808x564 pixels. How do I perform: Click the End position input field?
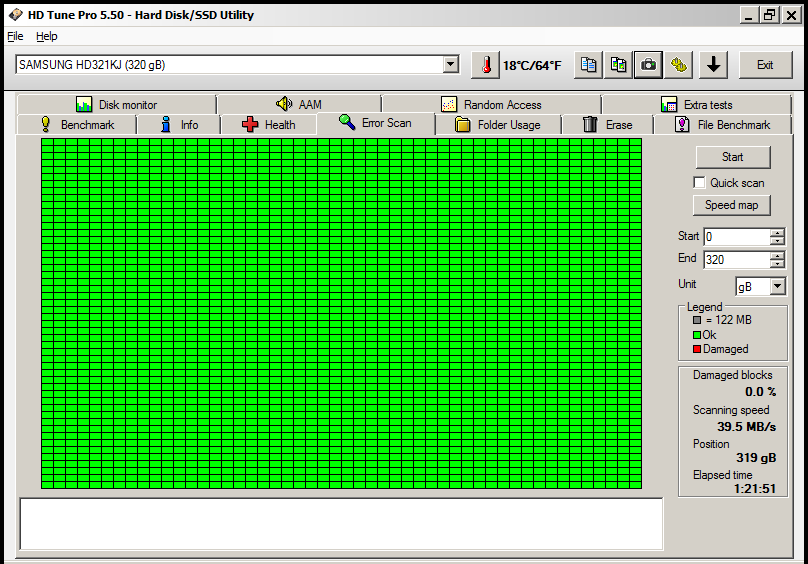tap(737, 259)
